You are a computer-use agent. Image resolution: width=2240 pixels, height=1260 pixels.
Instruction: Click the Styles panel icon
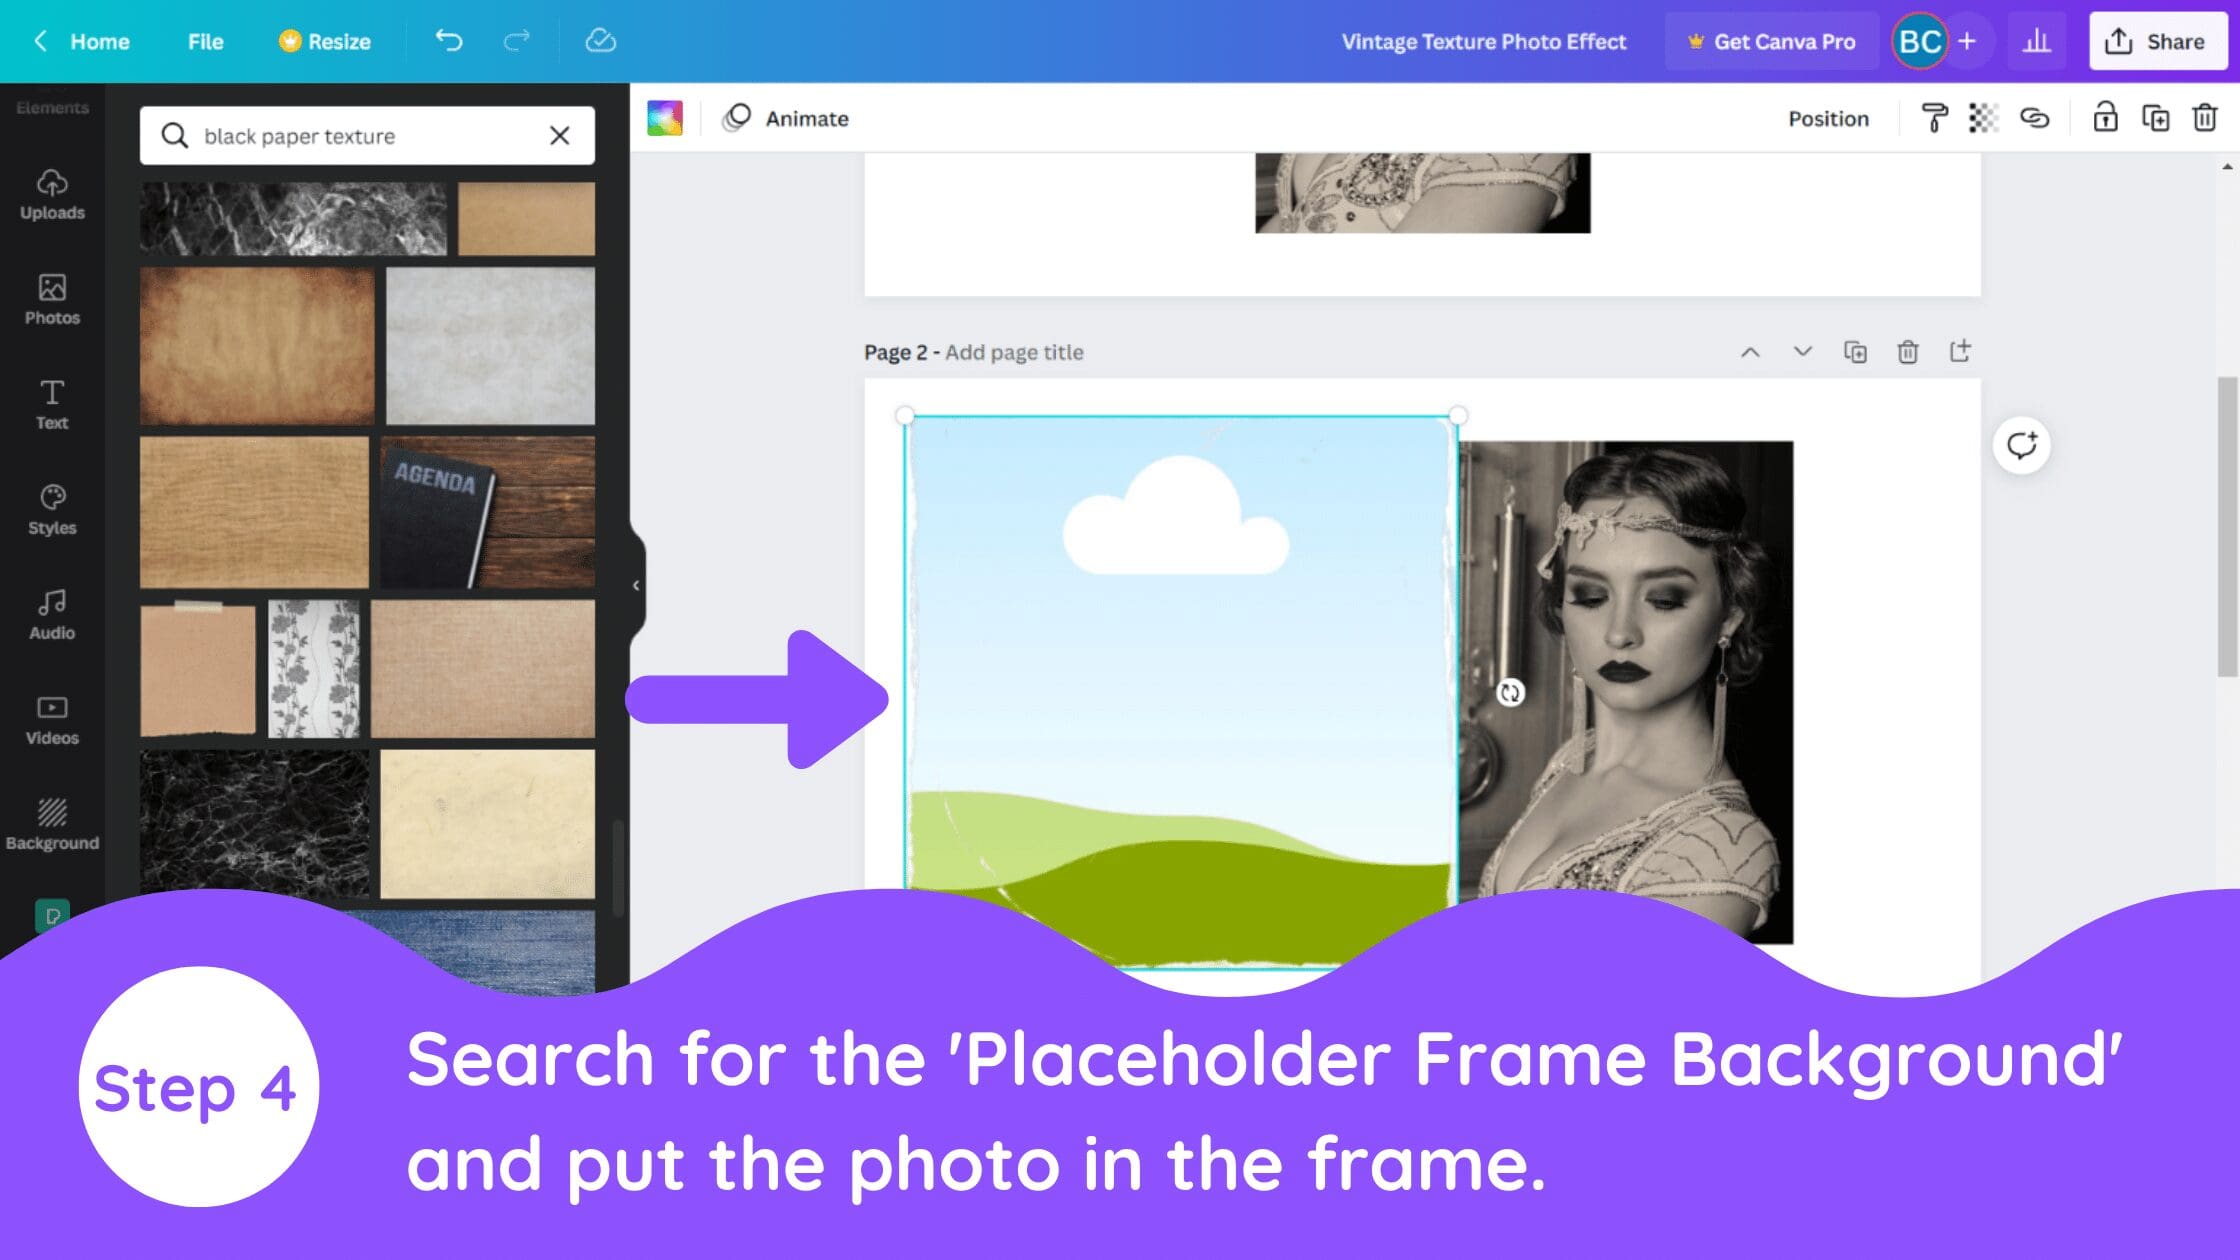click(51, 508)
